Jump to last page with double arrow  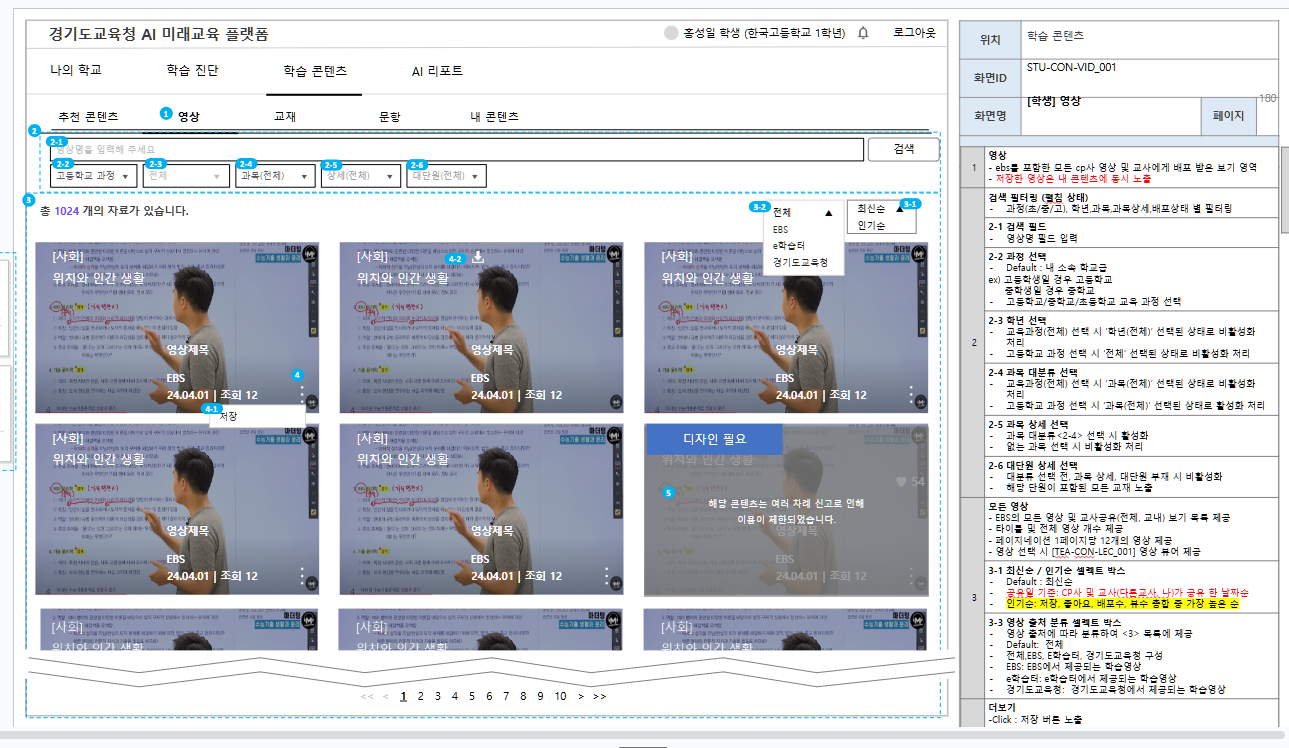point(599,696)
